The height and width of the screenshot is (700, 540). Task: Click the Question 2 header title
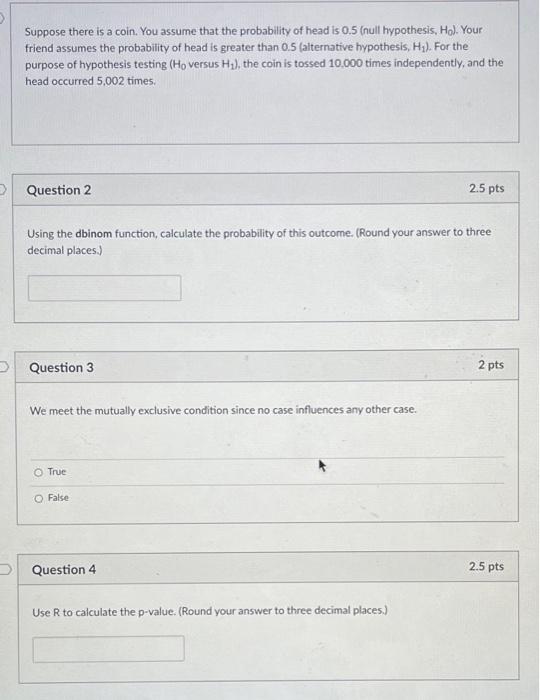59,190
